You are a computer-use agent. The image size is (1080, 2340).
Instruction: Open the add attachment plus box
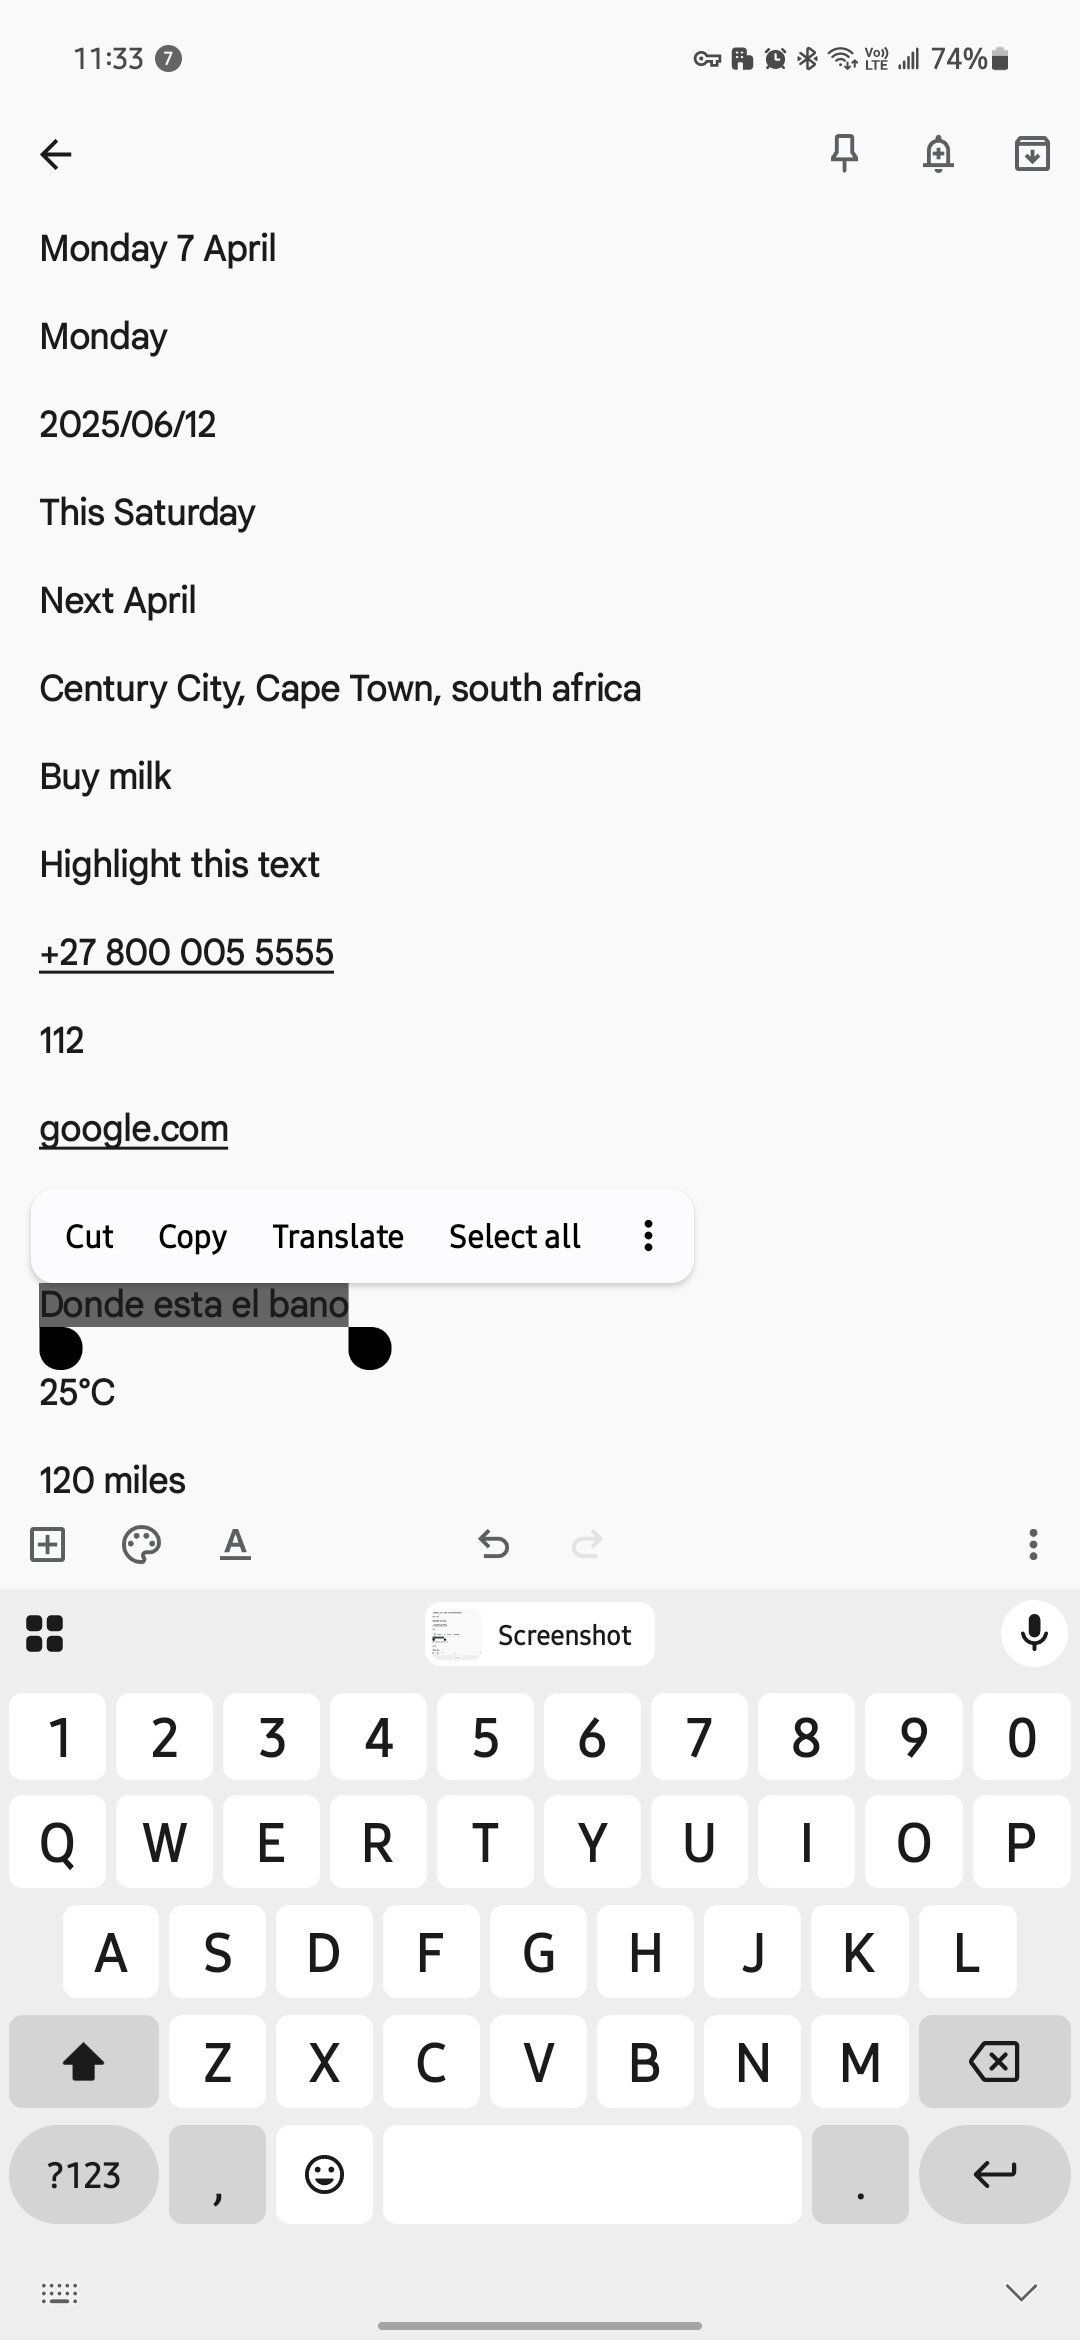click(48, 1544)
